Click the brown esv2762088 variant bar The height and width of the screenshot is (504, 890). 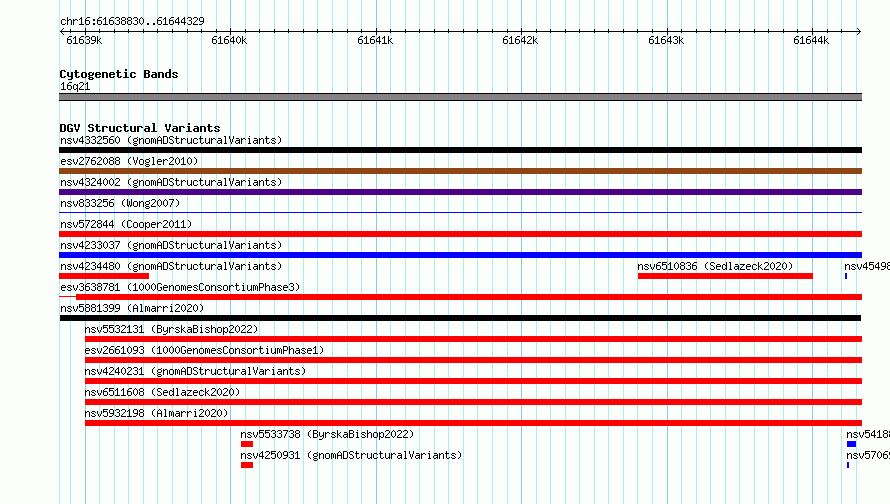click(460, 171)
